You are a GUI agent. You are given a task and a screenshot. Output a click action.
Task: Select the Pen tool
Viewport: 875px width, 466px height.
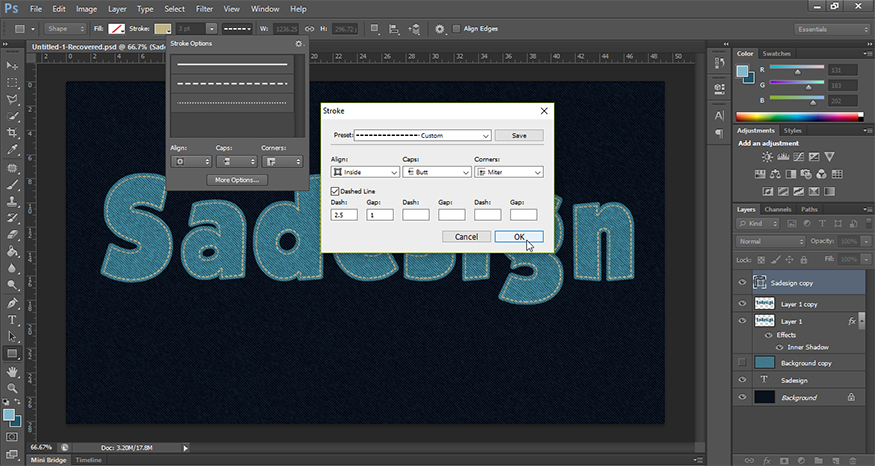[x=12, y=303]
